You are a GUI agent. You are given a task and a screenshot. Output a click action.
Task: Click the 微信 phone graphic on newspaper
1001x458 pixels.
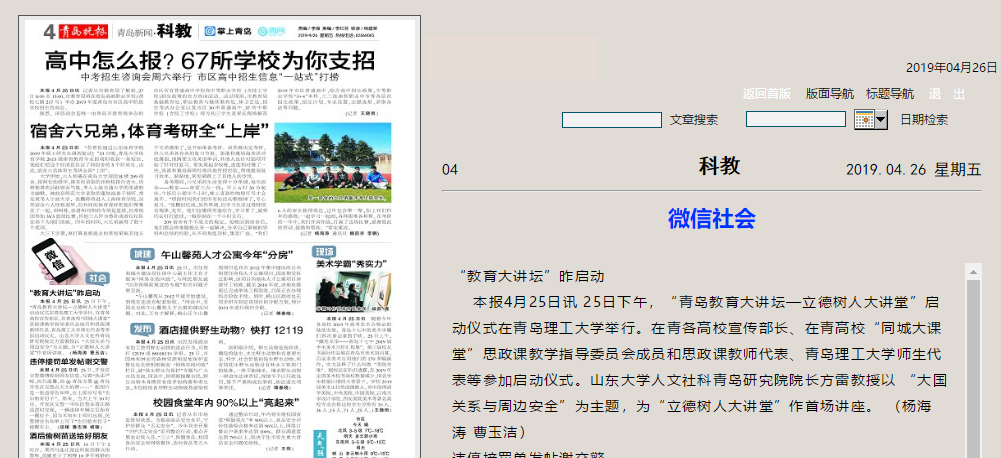click(54, 257)
